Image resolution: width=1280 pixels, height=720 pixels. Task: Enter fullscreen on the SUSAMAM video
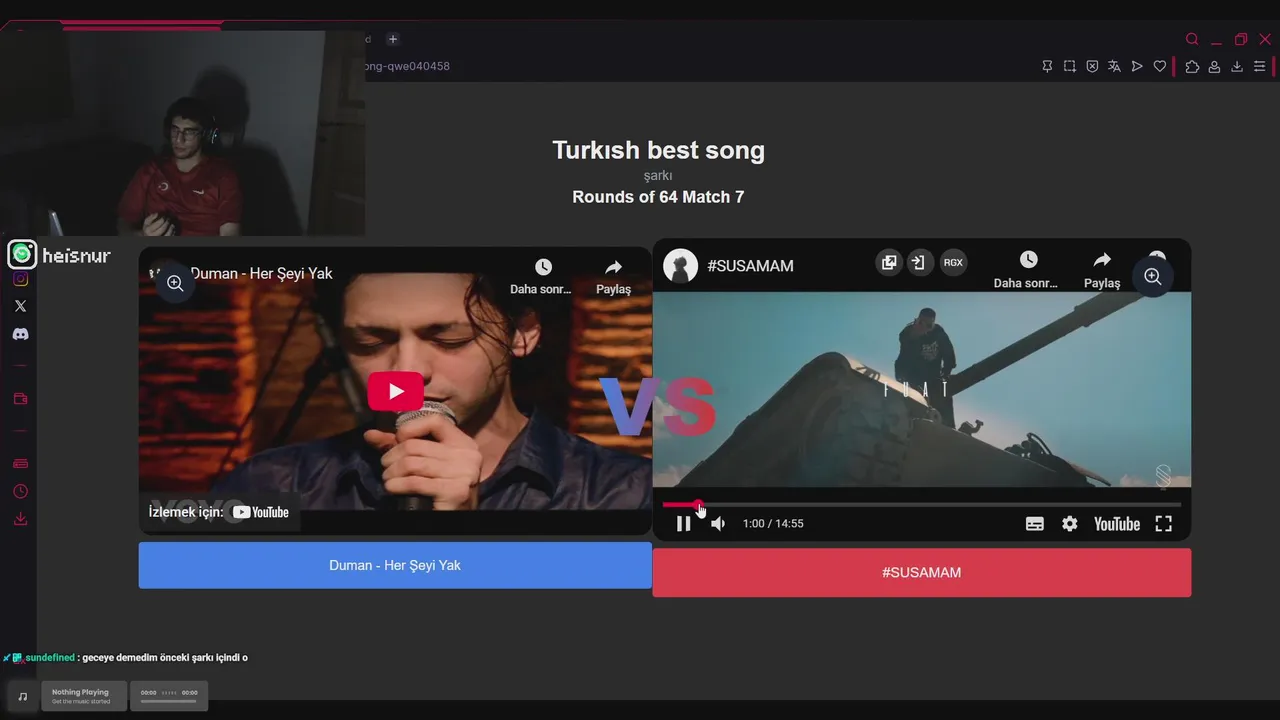(x=1163, y=523)
